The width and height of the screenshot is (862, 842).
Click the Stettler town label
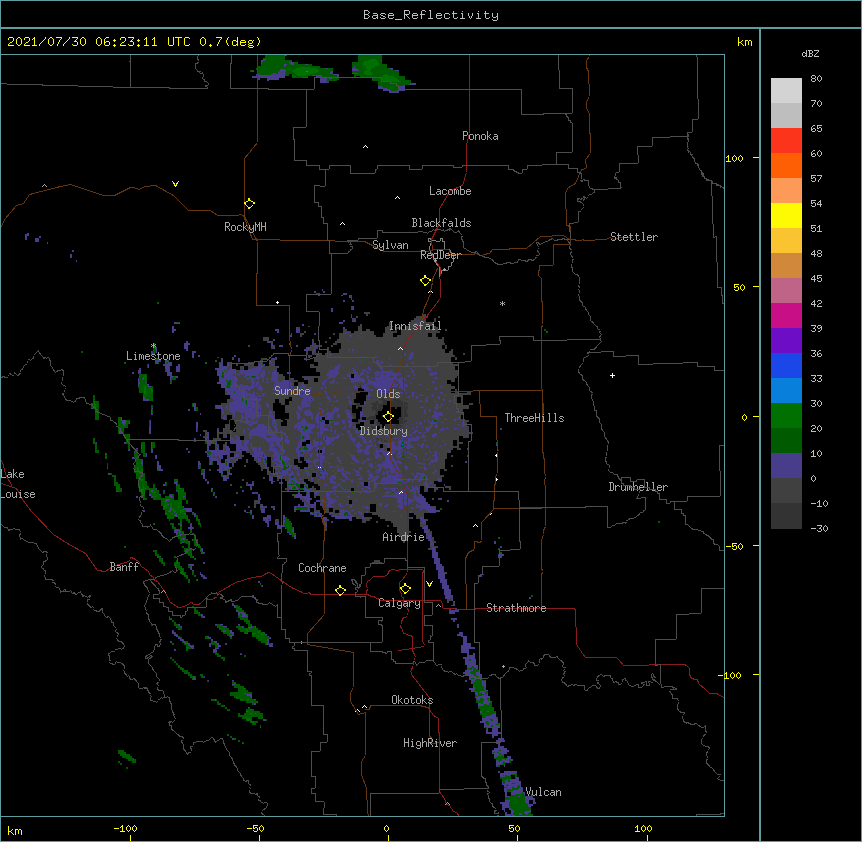tap(634, 237)
